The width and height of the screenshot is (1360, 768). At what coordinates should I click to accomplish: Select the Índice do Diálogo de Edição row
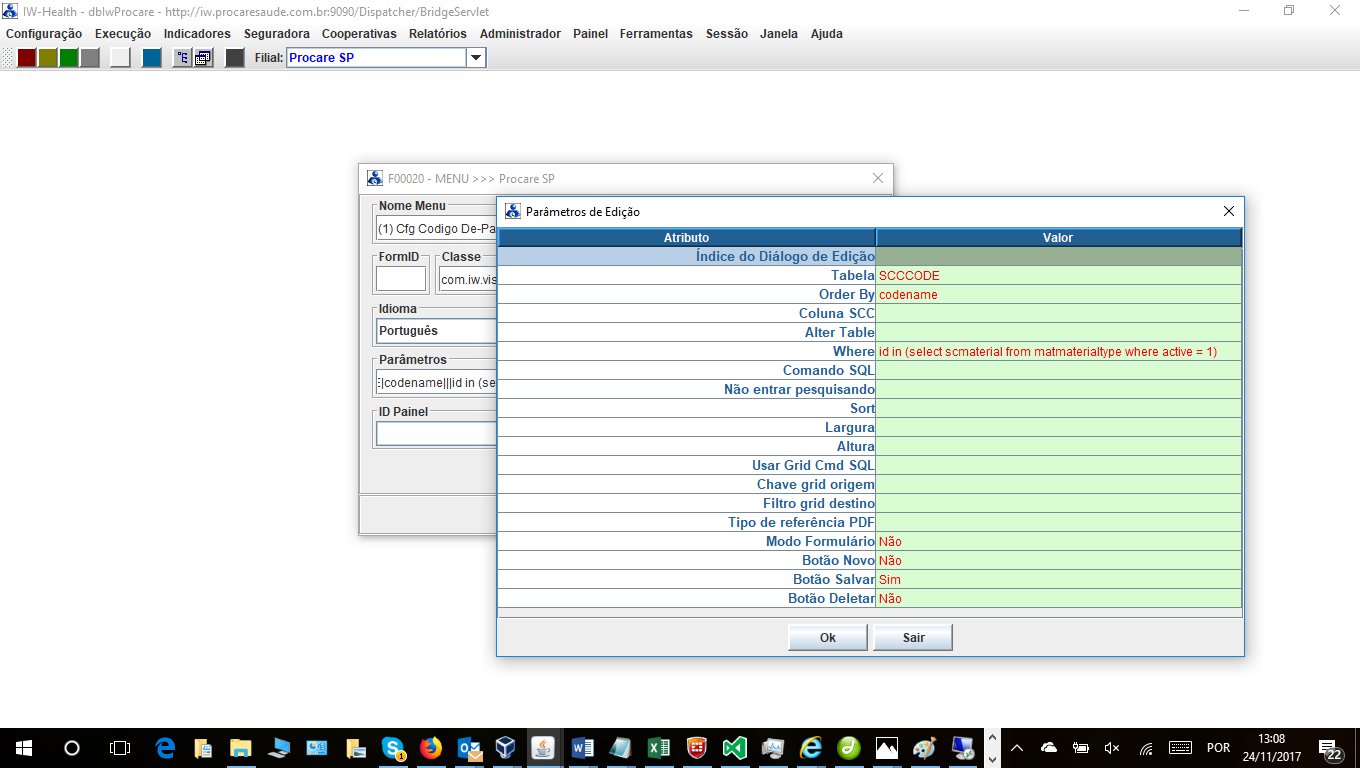click(870, 256)
